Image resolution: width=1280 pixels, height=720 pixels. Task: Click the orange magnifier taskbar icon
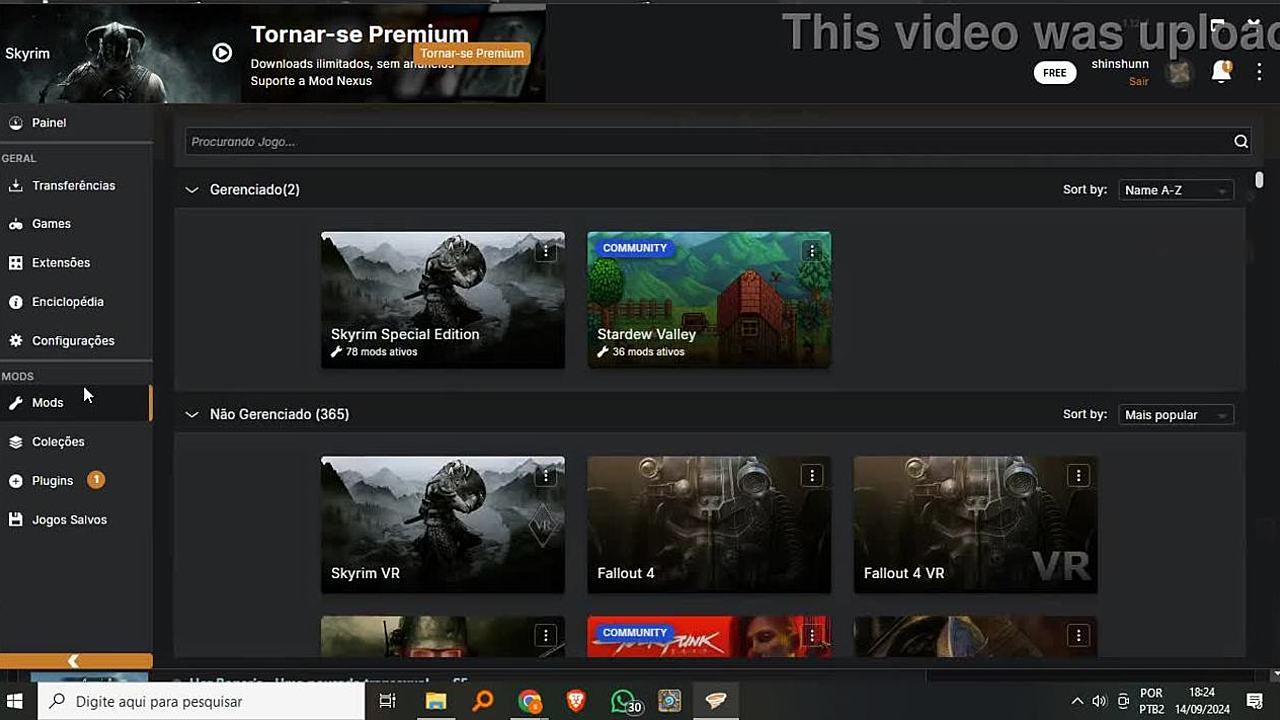tap(483, 701)
